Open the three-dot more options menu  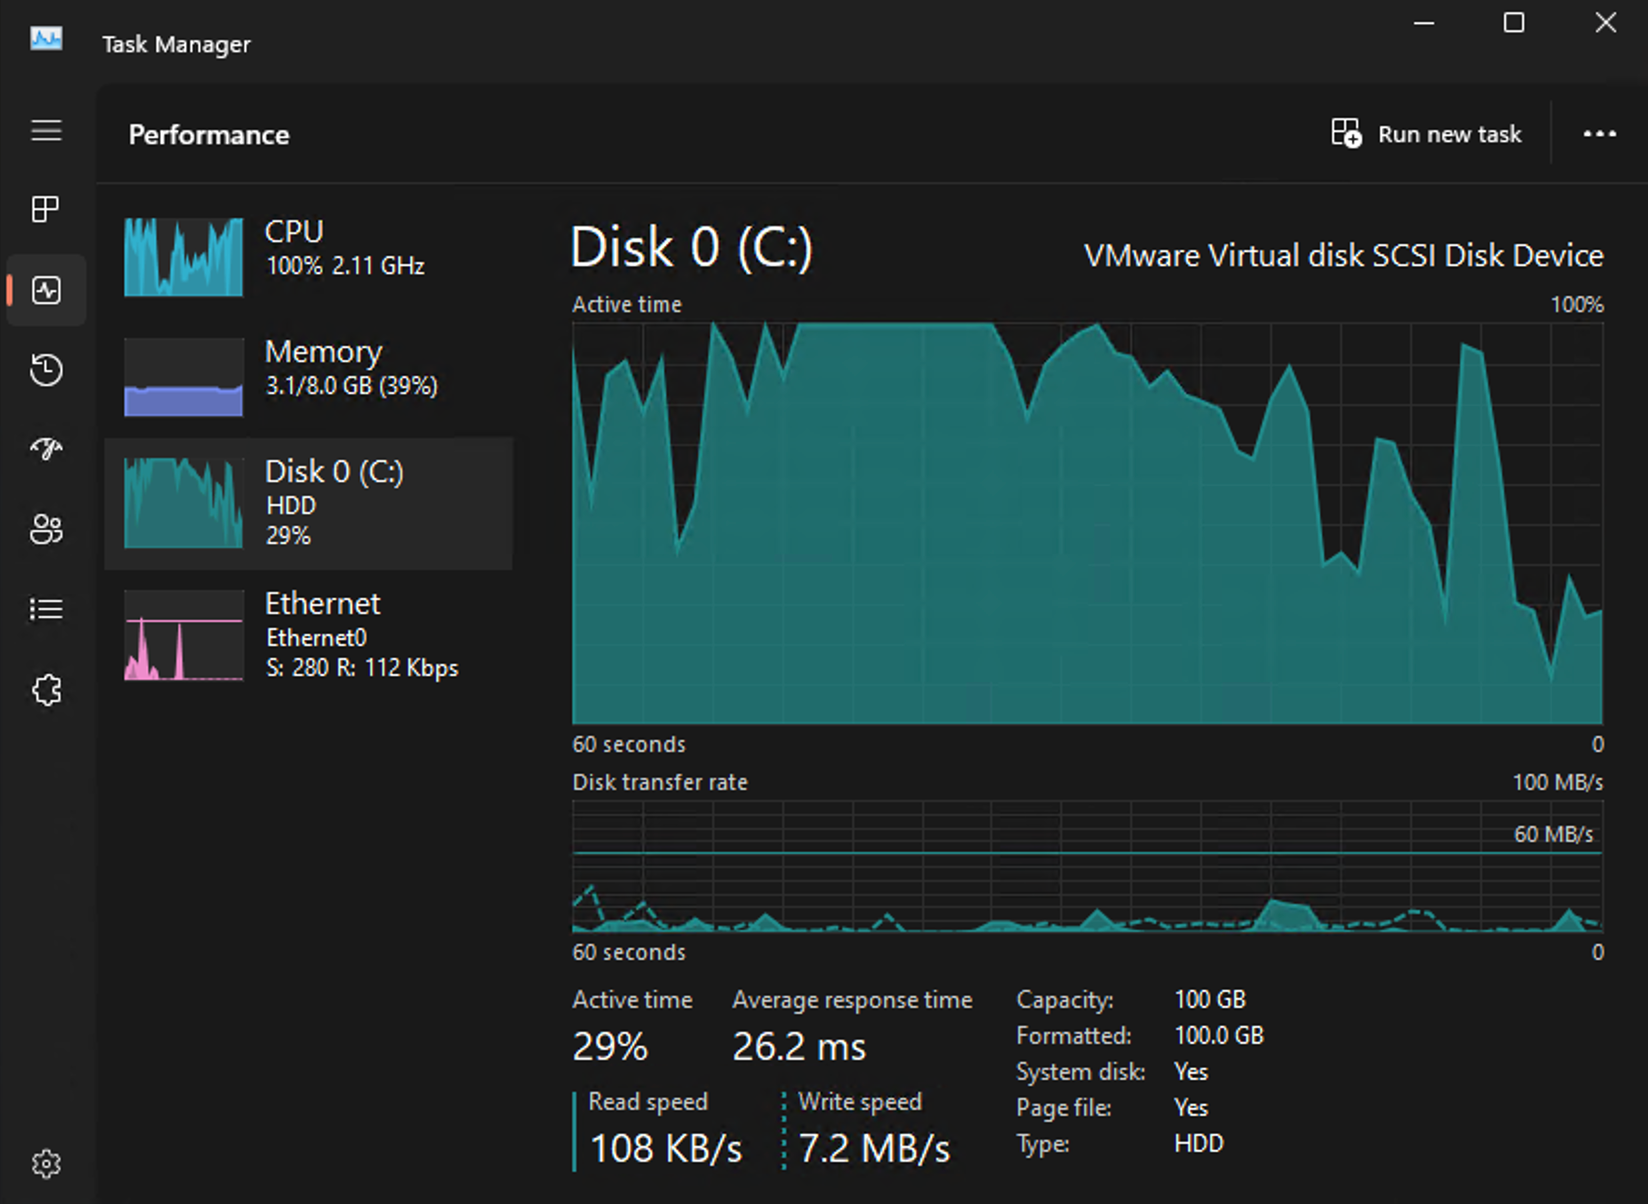coord(1600,133)
